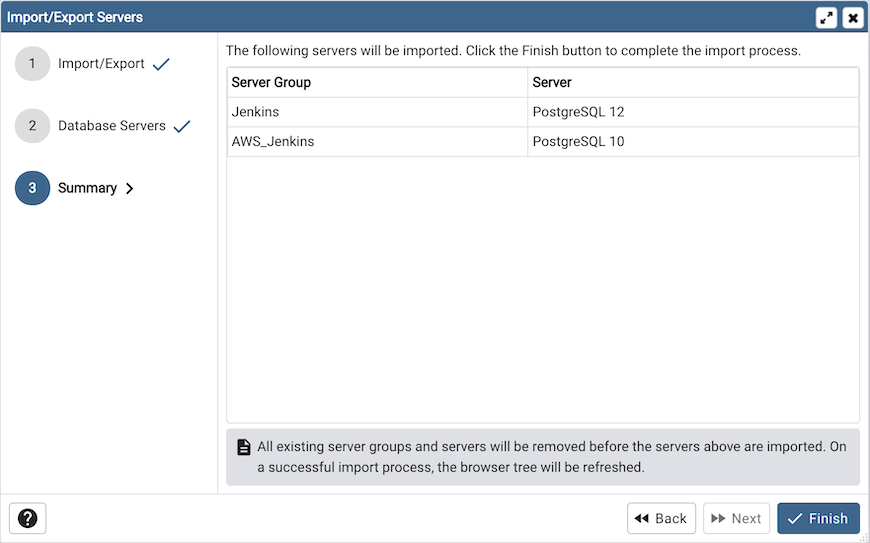Click the step 3 number circle
This screenshot has height=543, width=870.
pyautogui.click(x=32, y=188)
